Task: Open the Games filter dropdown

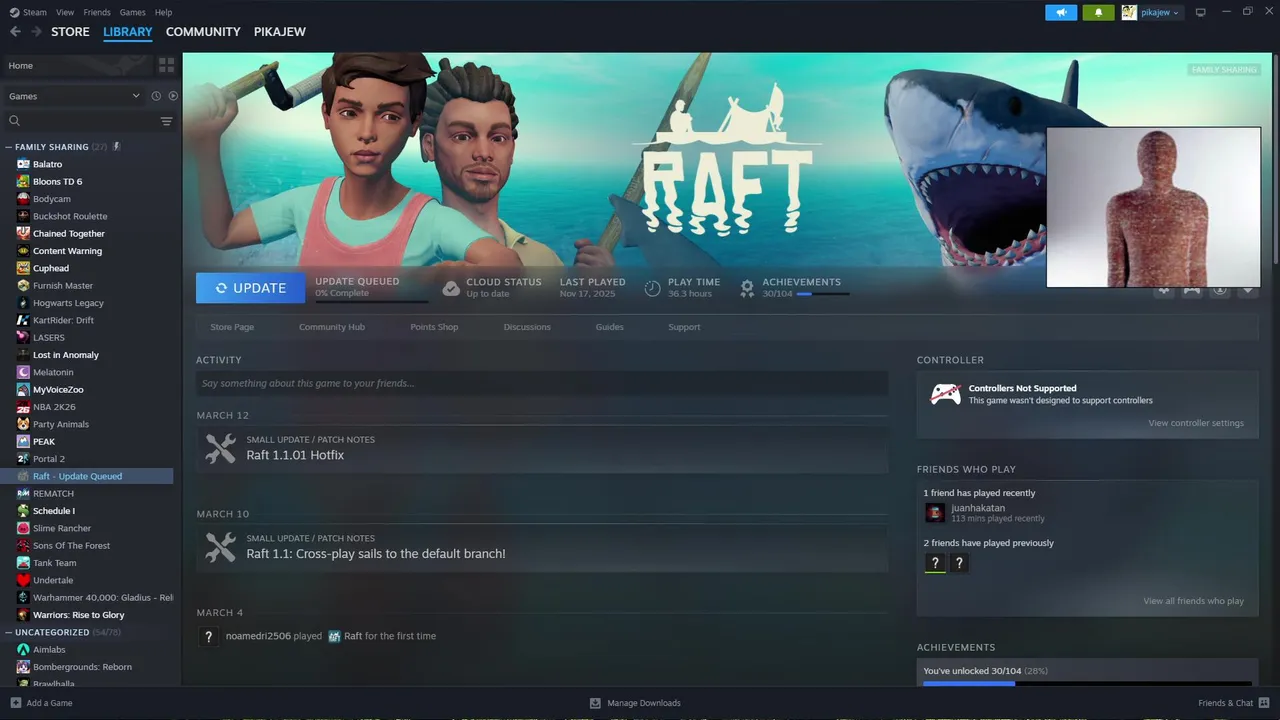Action: pos(73,96)
